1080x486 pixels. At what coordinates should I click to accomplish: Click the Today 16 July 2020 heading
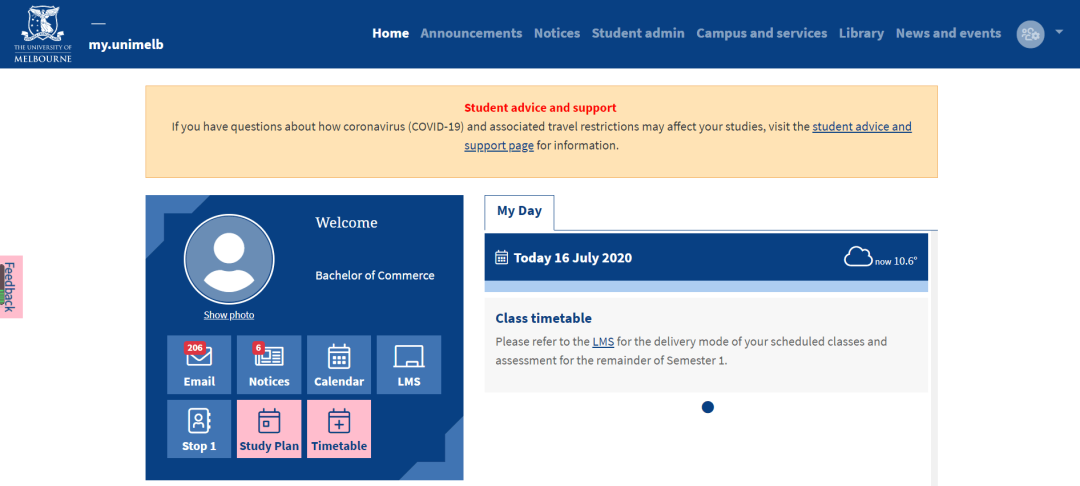(x=573, y=258)
